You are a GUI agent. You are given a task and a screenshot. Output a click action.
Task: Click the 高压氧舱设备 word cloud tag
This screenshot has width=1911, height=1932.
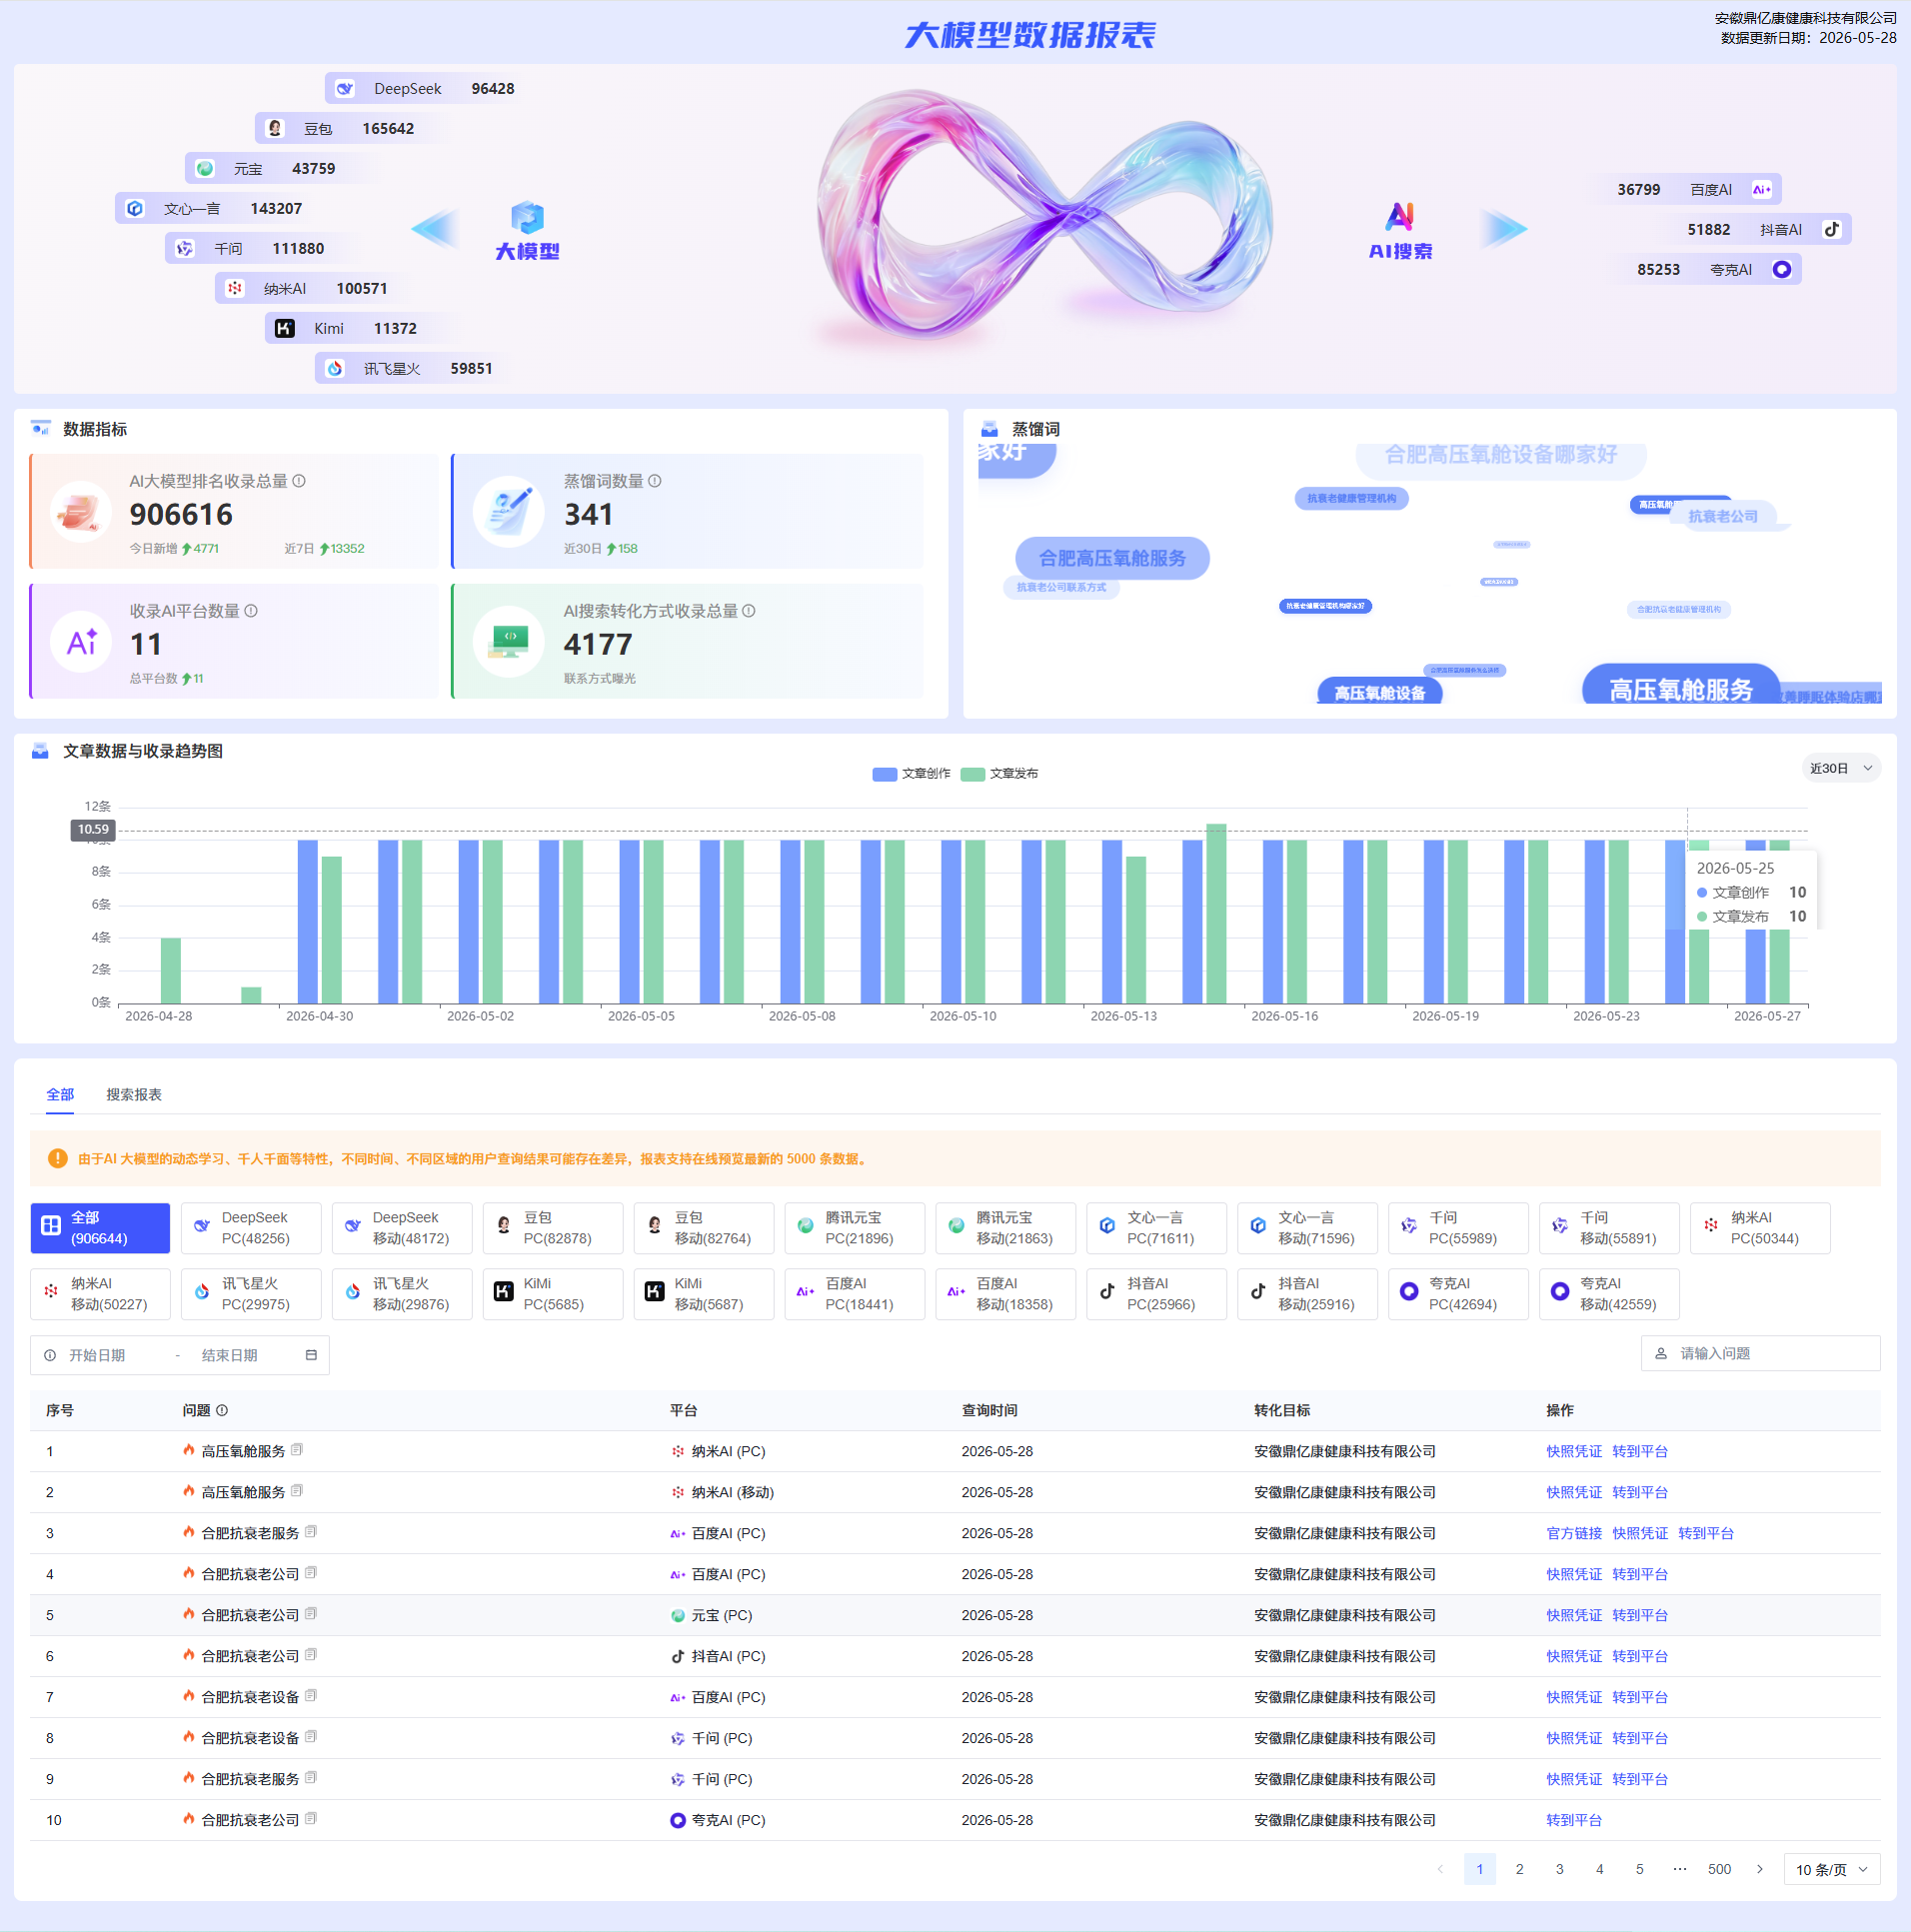coord(1380,692)
